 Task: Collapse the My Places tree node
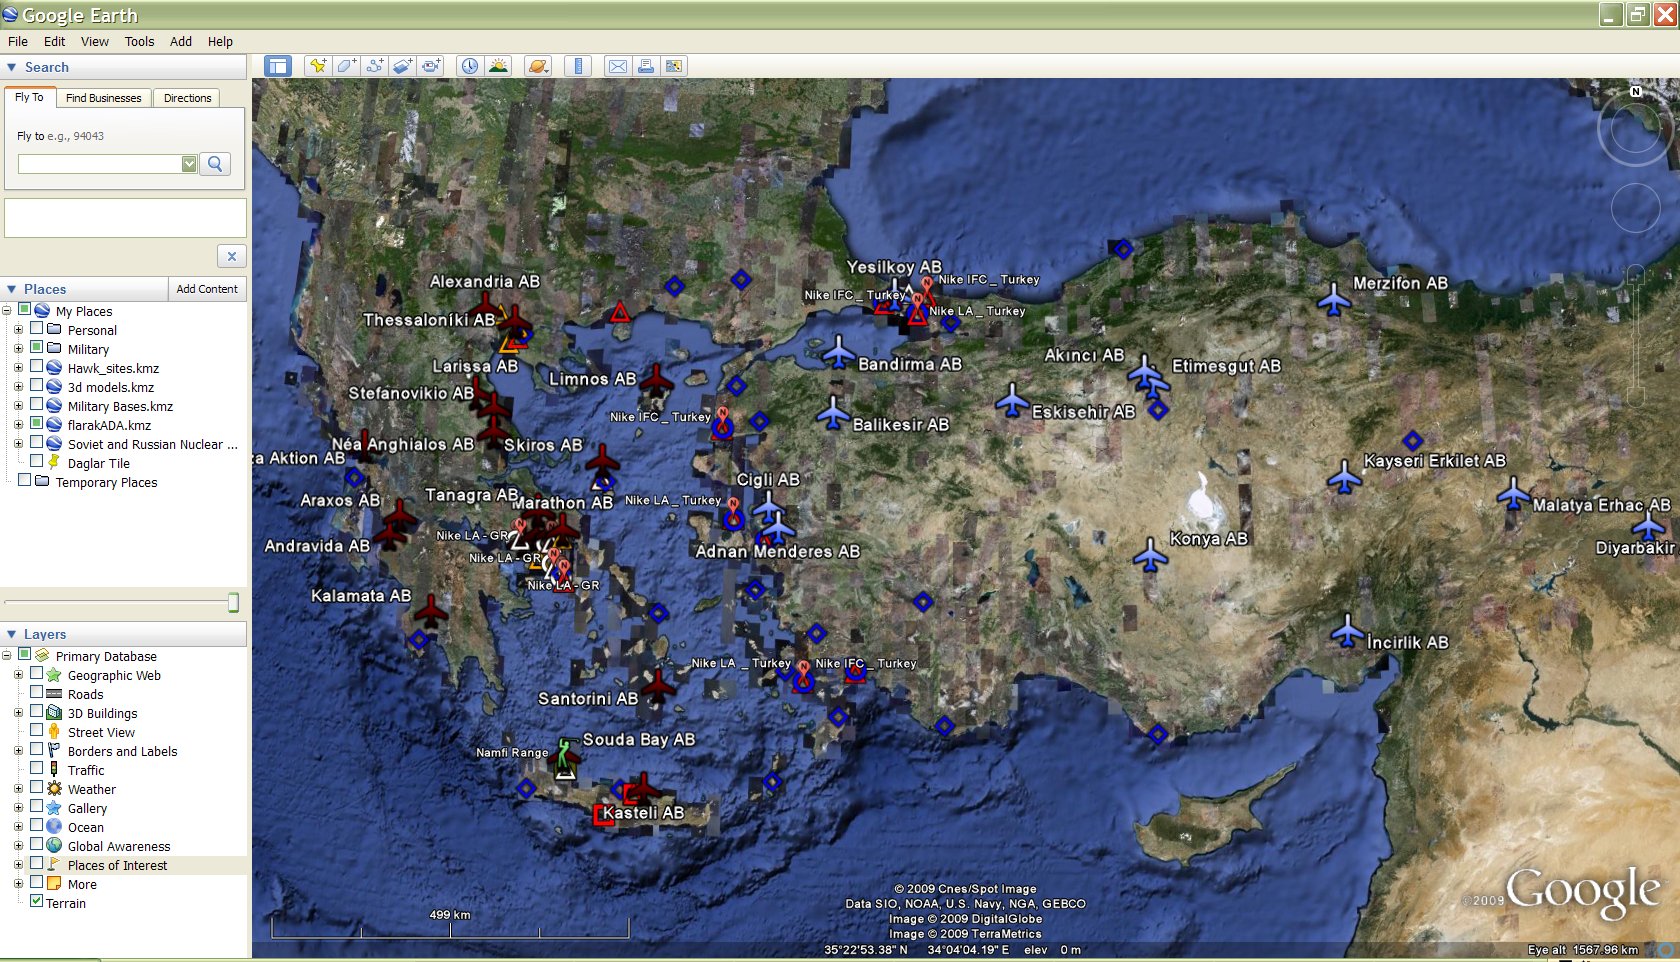pos(7,311)
